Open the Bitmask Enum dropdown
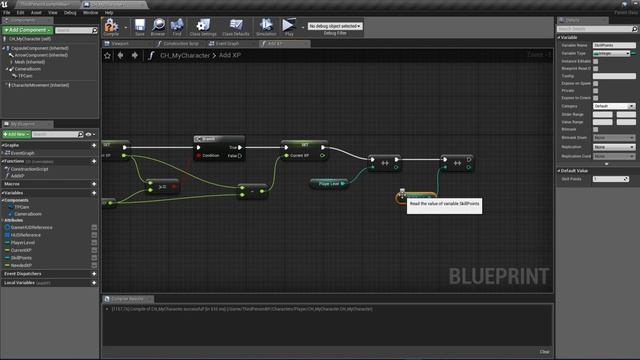 click(614, 138)
